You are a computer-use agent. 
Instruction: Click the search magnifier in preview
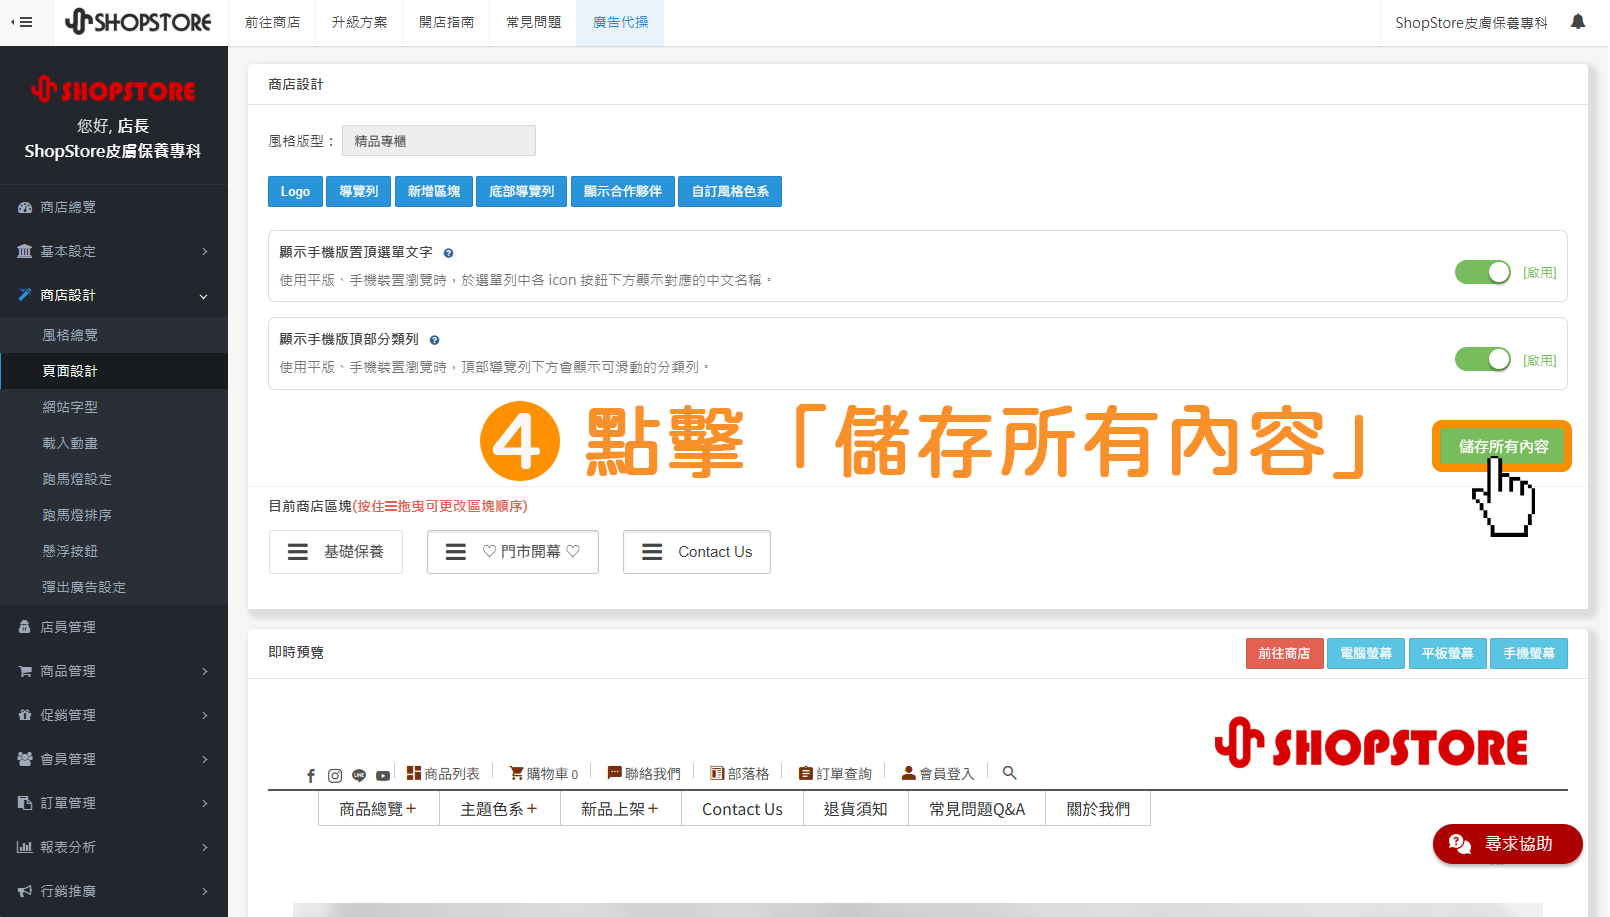(x=1010, y=773)
